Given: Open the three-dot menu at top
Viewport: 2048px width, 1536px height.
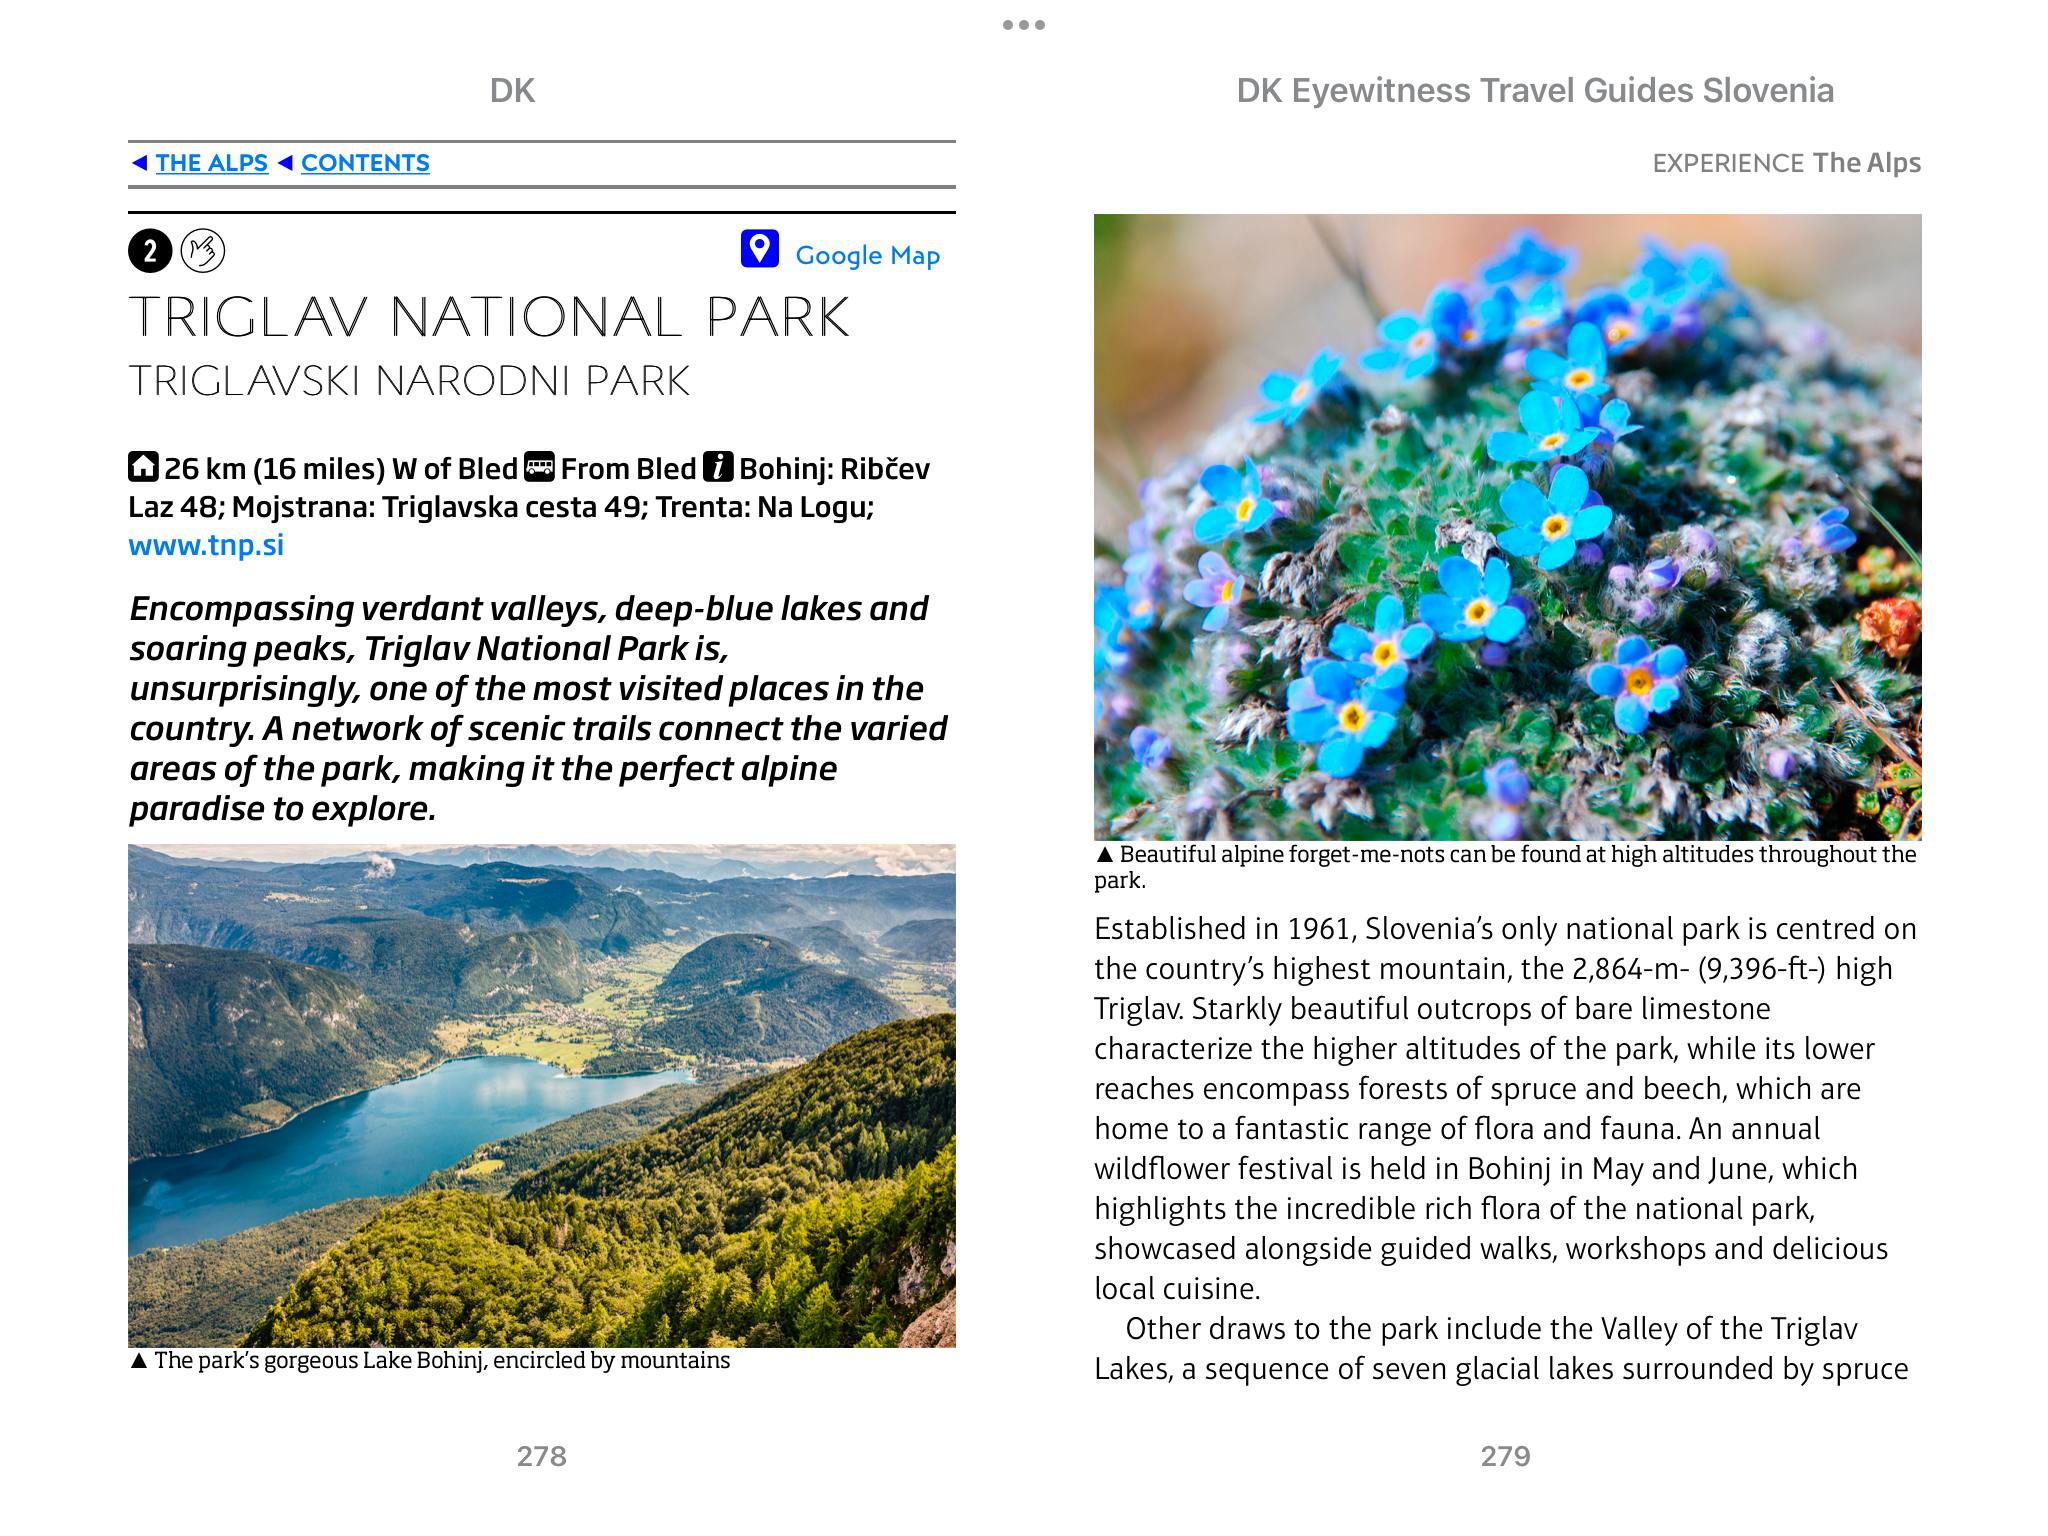Looking at the screenshot, I should (x=1024, y=25).
